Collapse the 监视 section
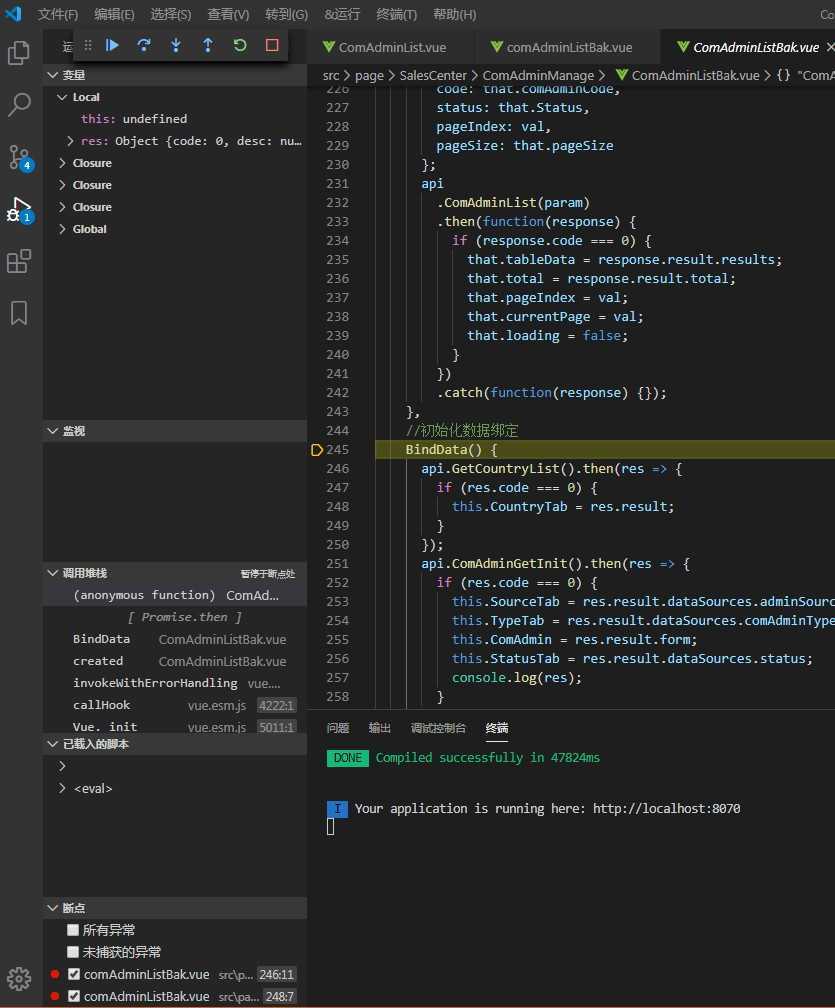 pos(53,431)
